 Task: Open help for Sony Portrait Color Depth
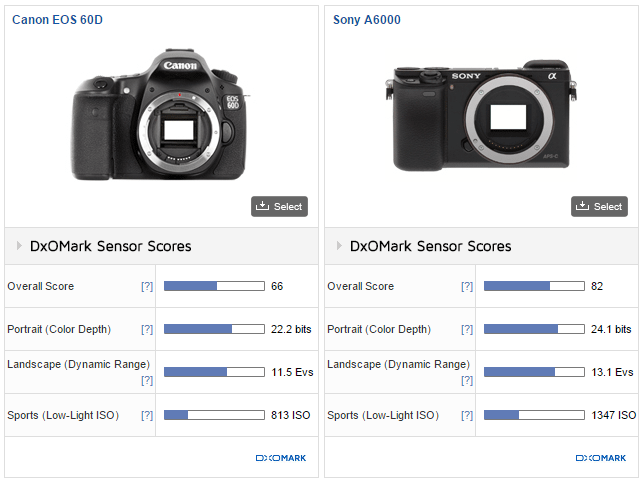467,329
